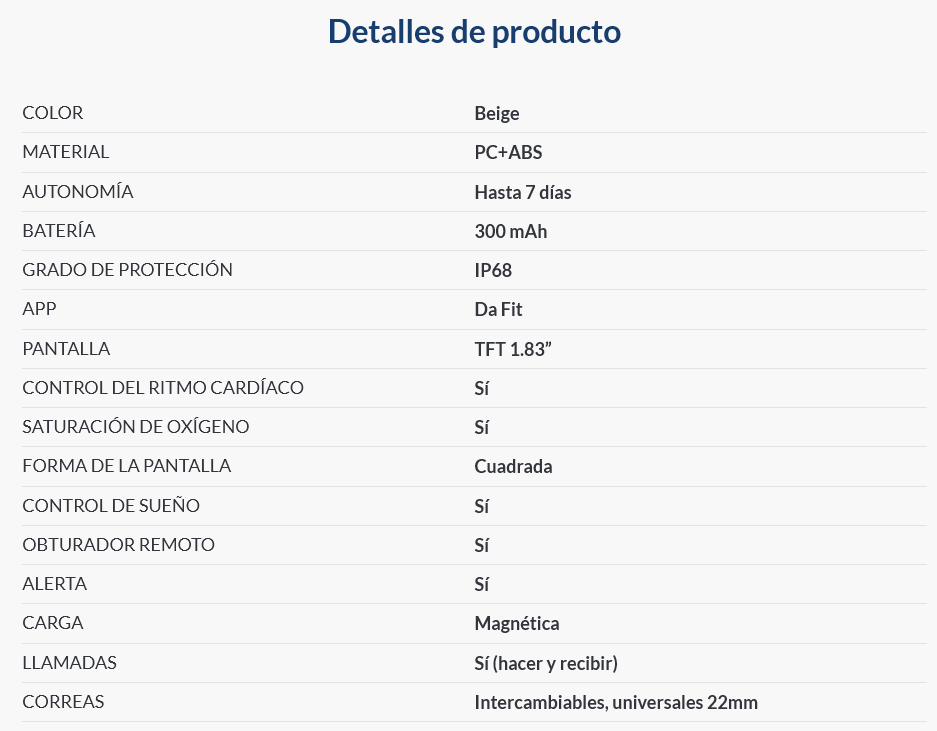Click the PC+ABS material value
Viewport: 937px width, 731px height.
[x=508, y=153]
